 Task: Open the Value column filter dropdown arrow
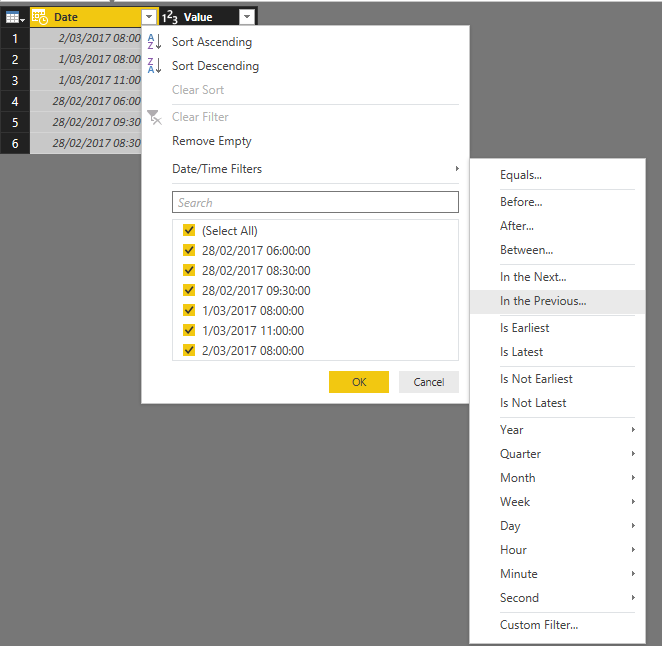pos(247,17)
